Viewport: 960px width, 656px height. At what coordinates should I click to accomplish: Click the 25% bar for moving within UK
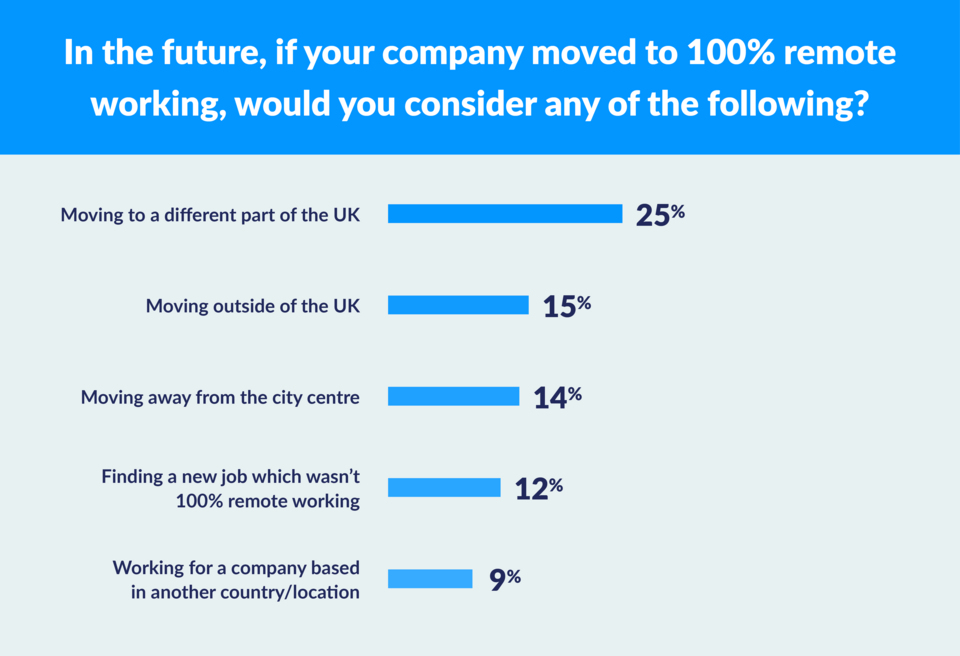[x=505, y=214]
